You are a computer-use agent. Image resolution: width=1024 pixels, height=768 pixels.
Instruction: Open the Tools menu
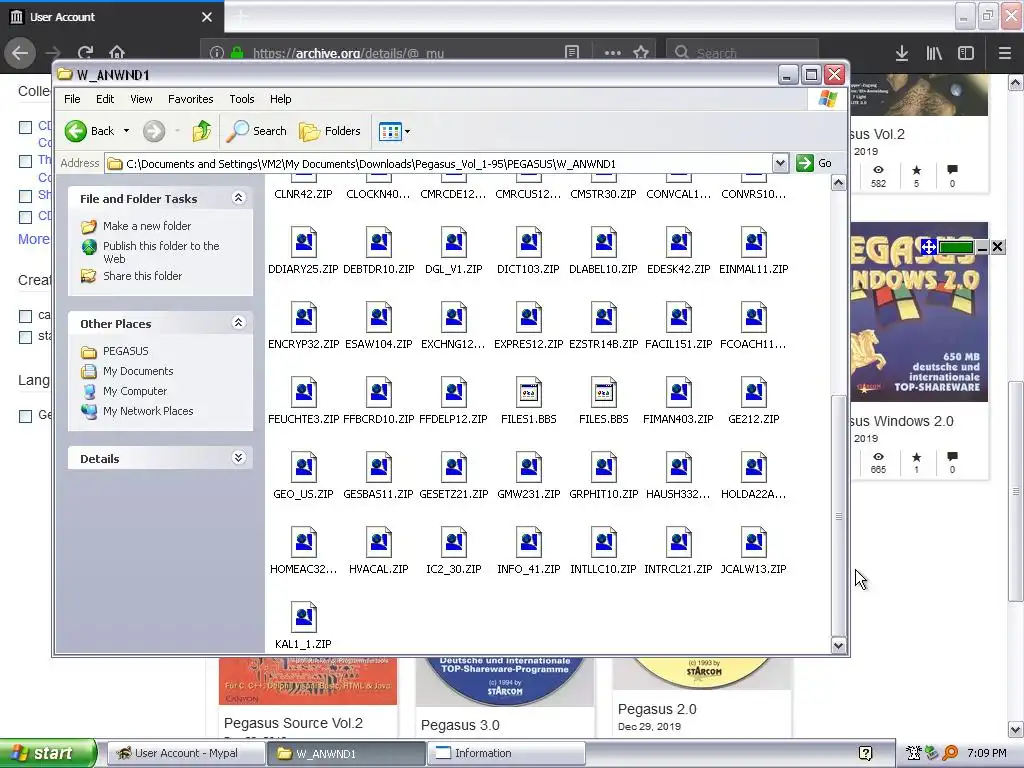point(242,99)
